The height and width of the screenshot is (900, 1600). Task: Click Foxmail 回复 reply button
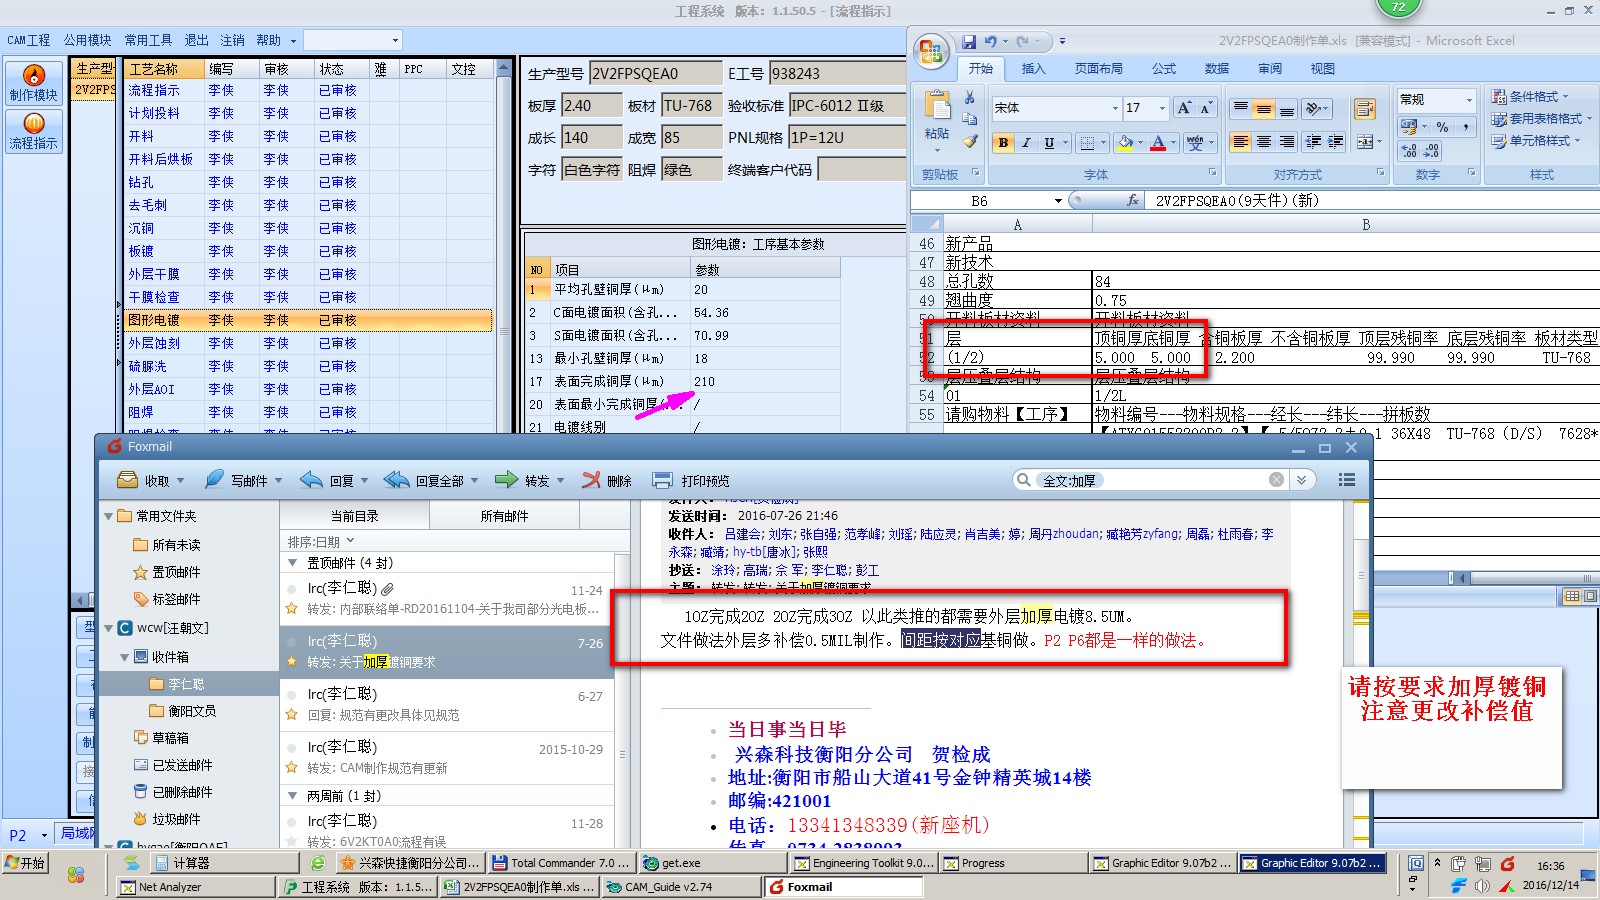(327, 480)
